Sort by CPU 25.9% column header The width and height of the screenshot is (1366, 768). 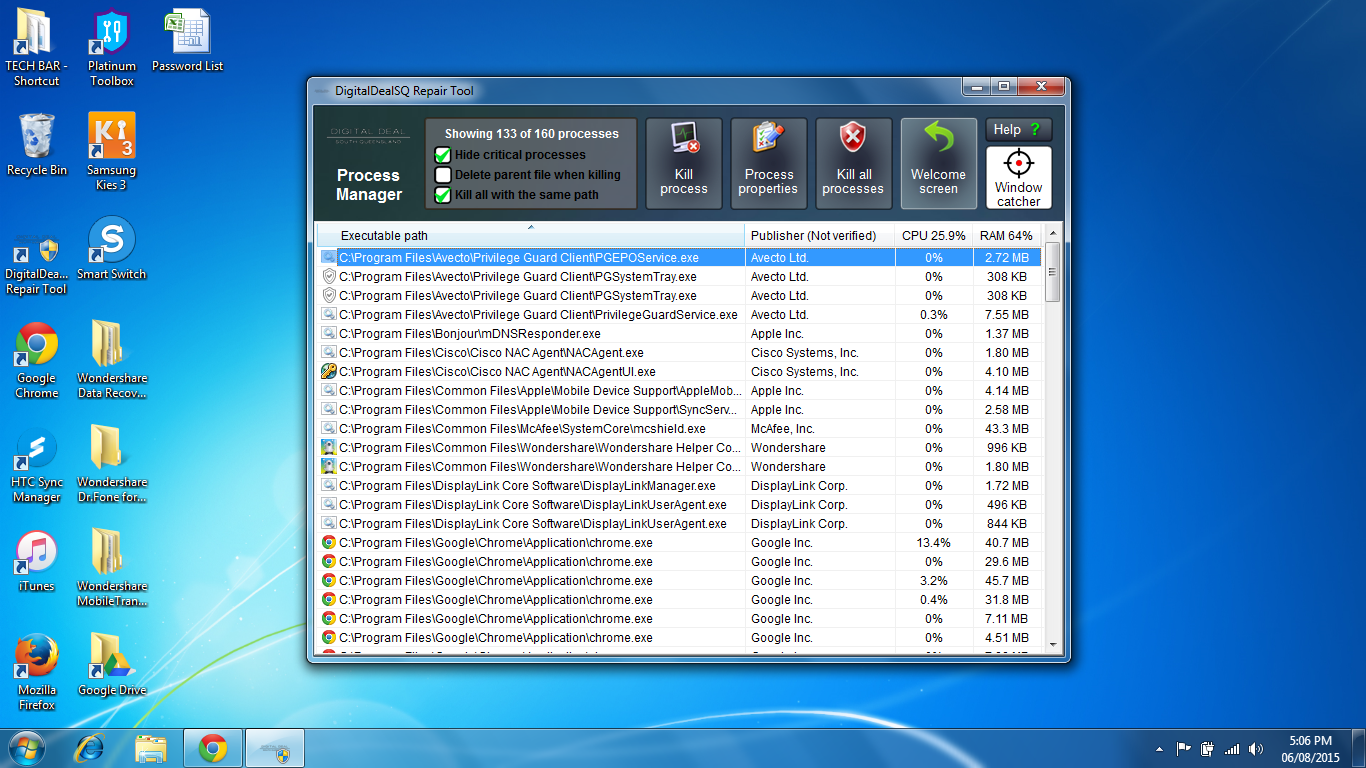point(934,236)
